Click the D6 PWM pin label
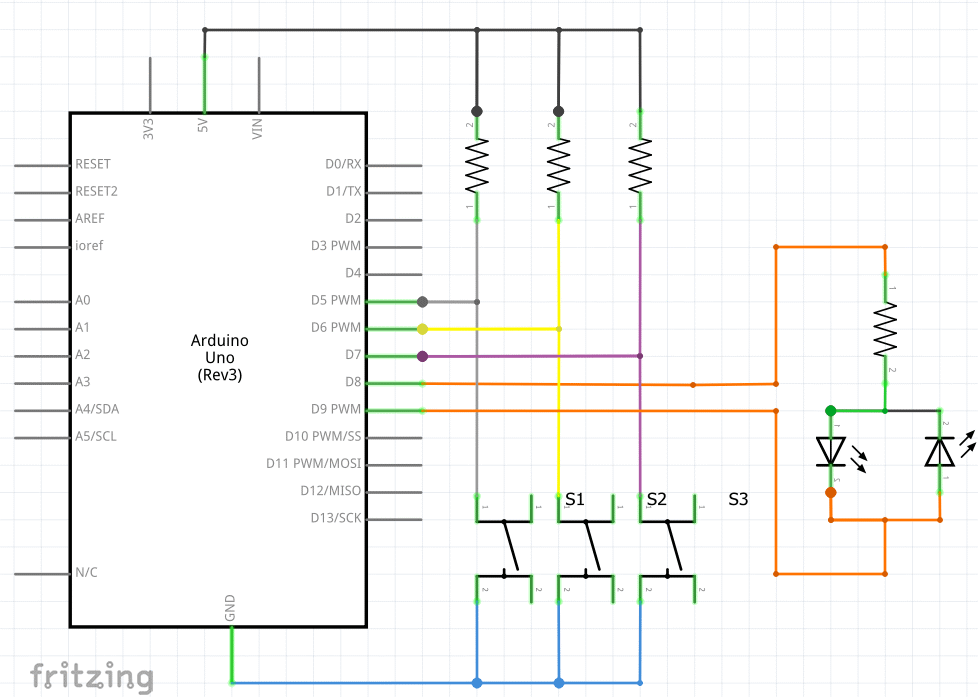The width and height of the screenshot is (978, 697). 336,327
